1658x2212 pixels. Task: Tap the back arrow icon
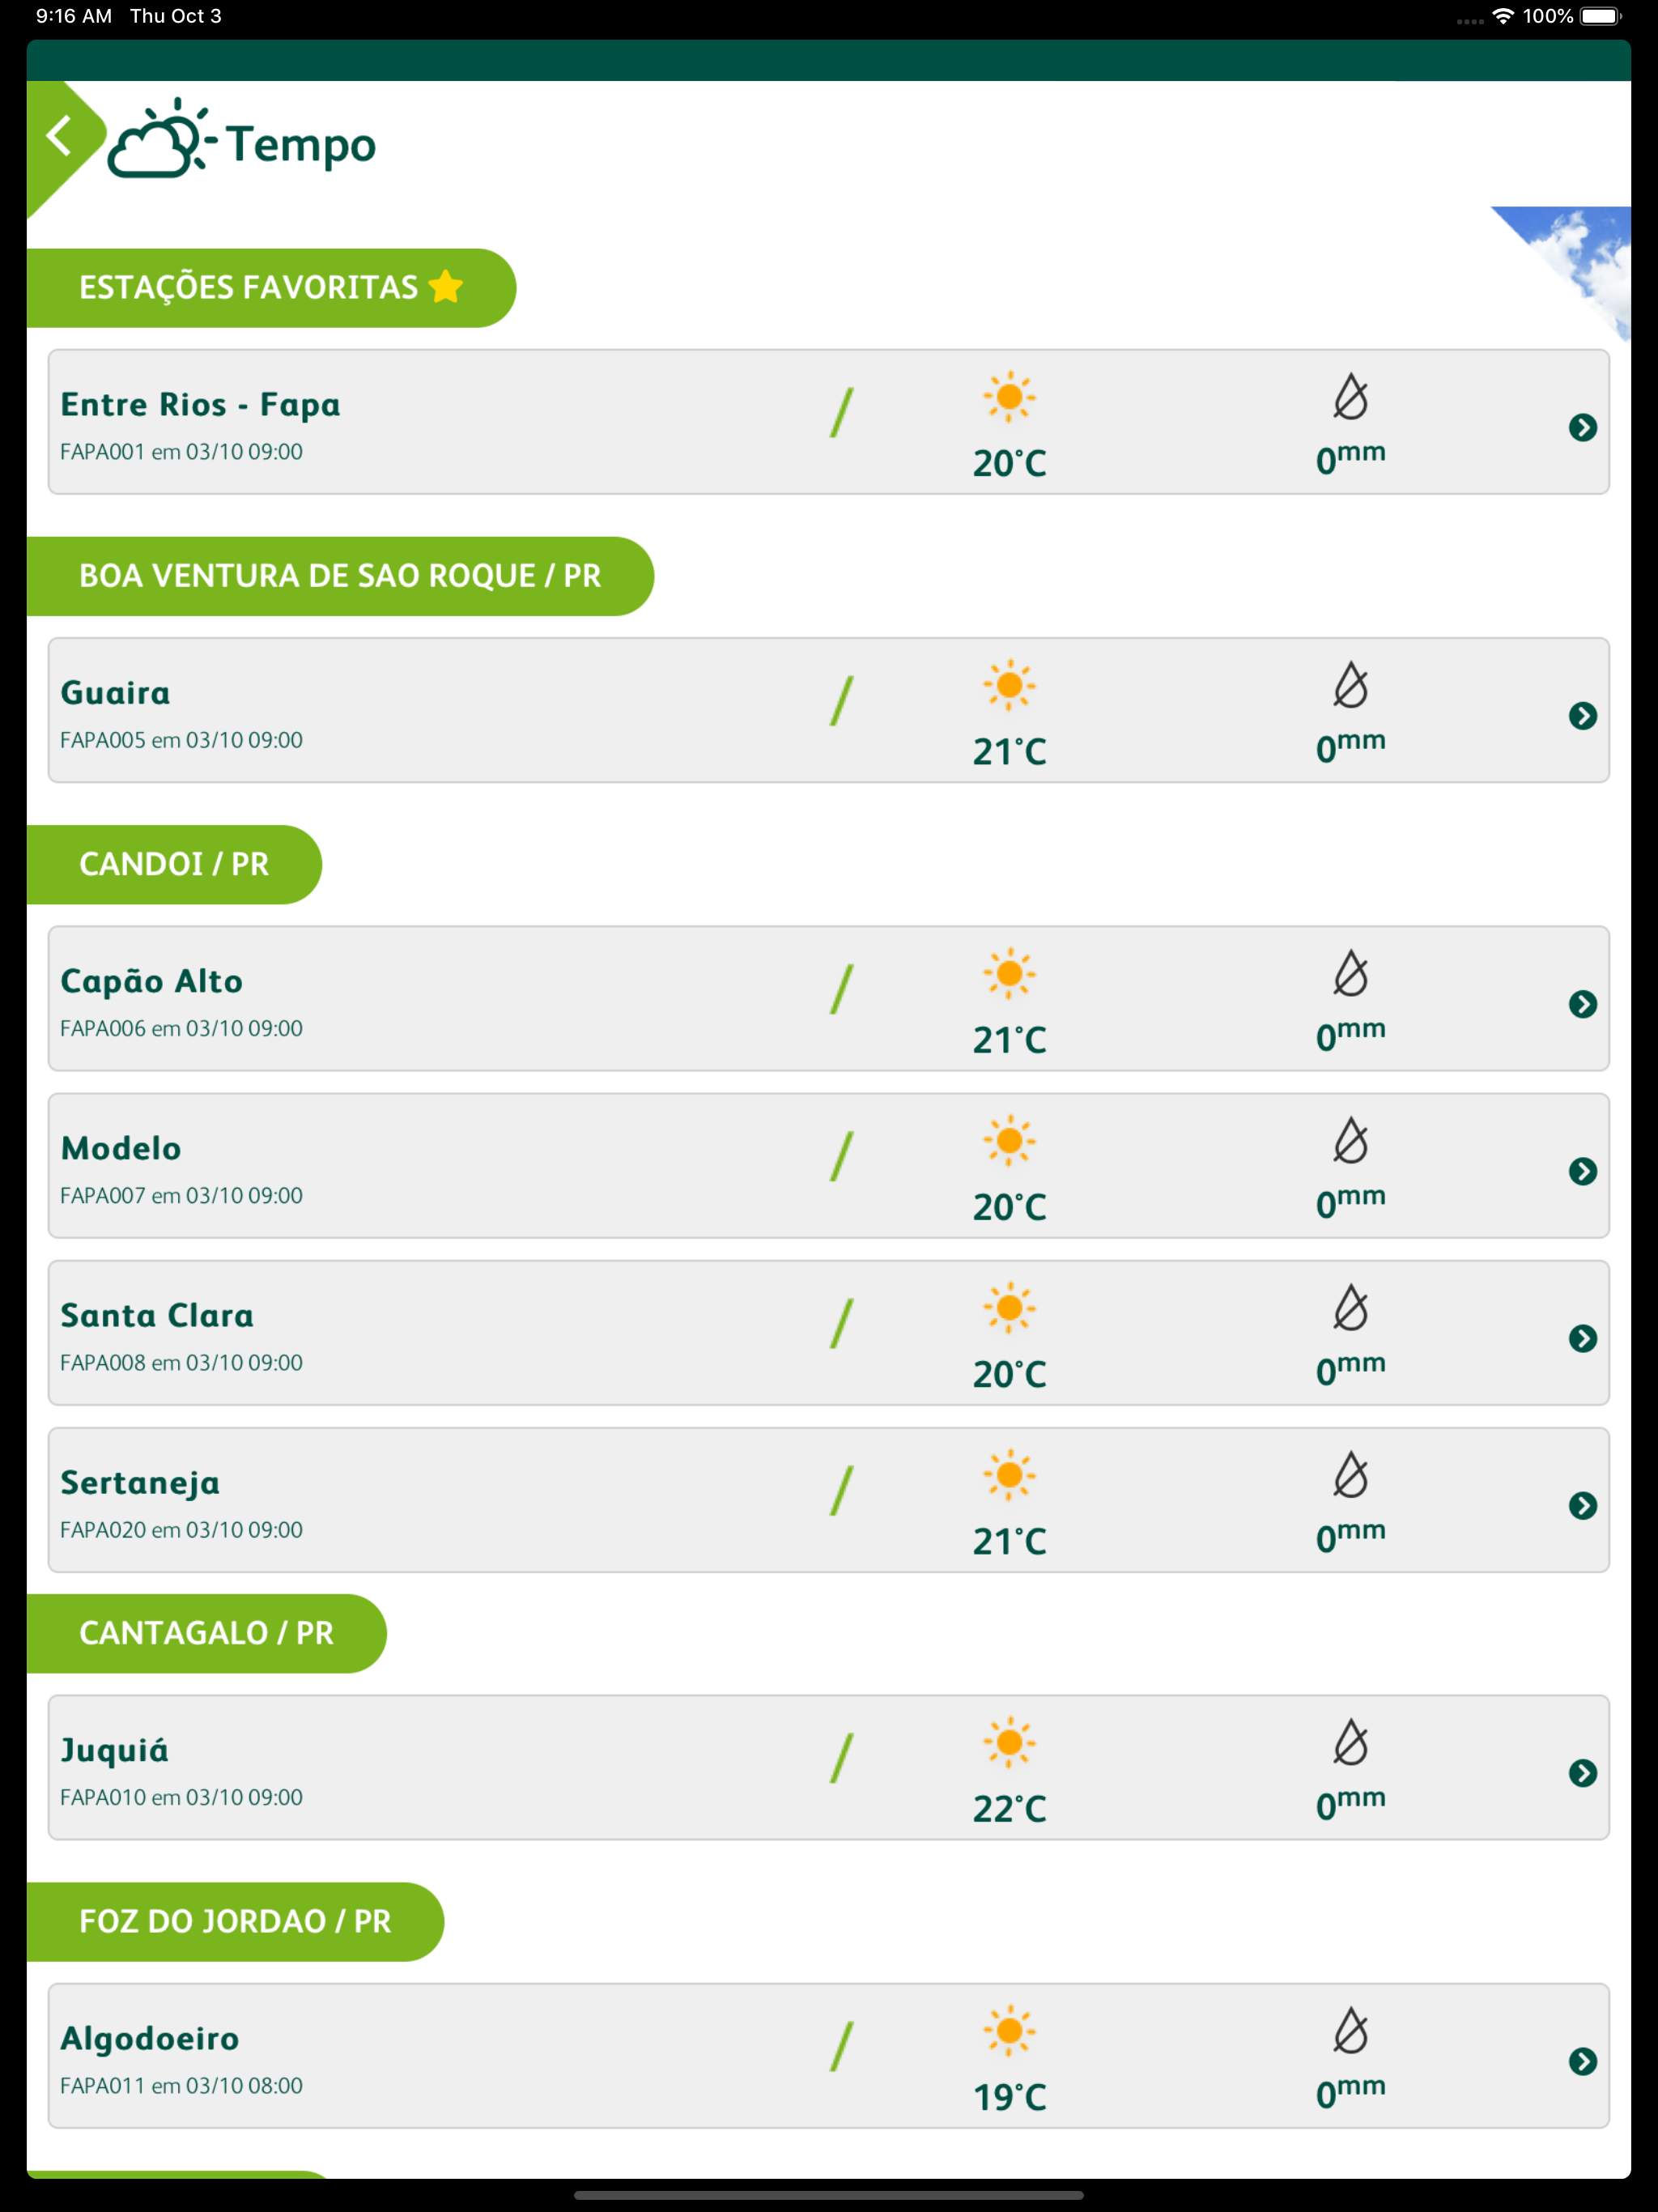click(60, 135)
